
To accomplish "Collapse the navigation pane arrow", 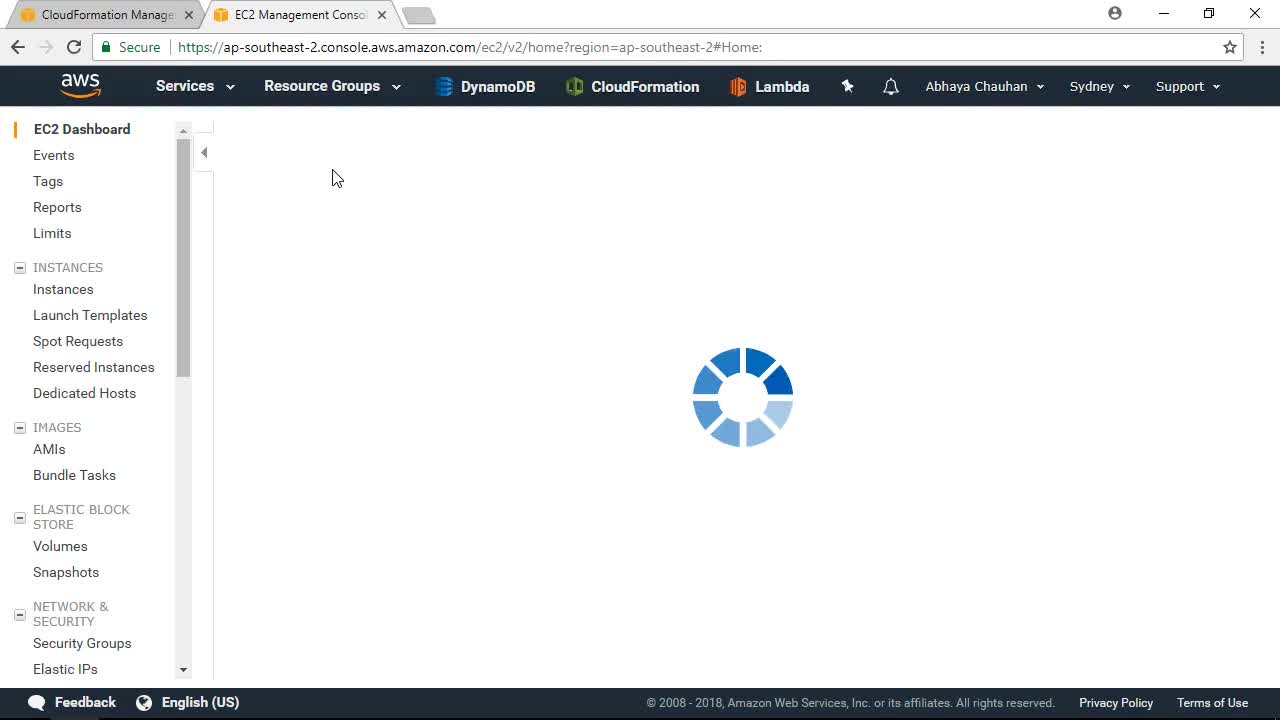I will click(204, 153).
